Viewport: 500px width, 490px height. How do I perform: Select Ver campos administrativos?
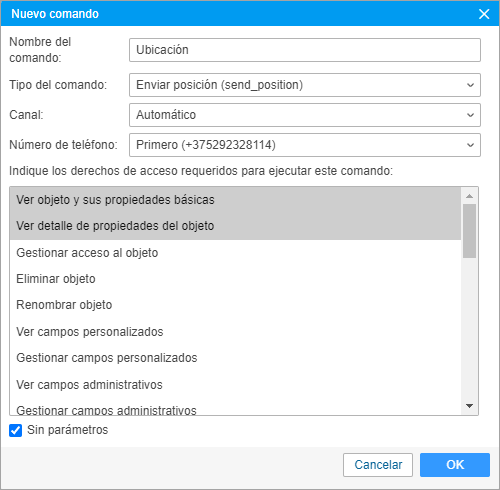235,384
